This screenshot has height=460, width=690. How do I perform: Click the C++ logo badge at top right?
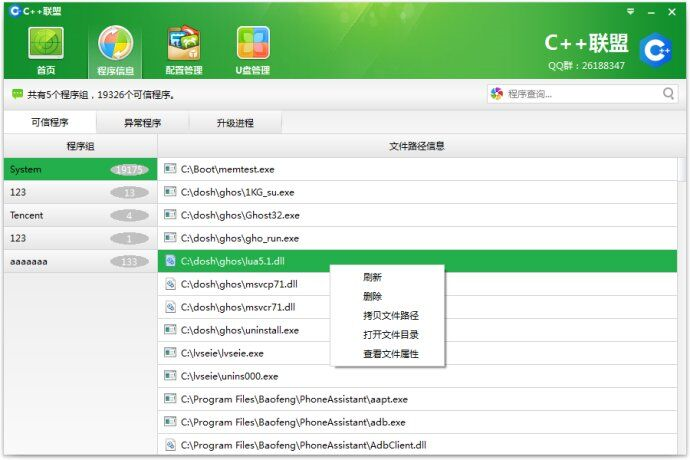click(656, 50)
